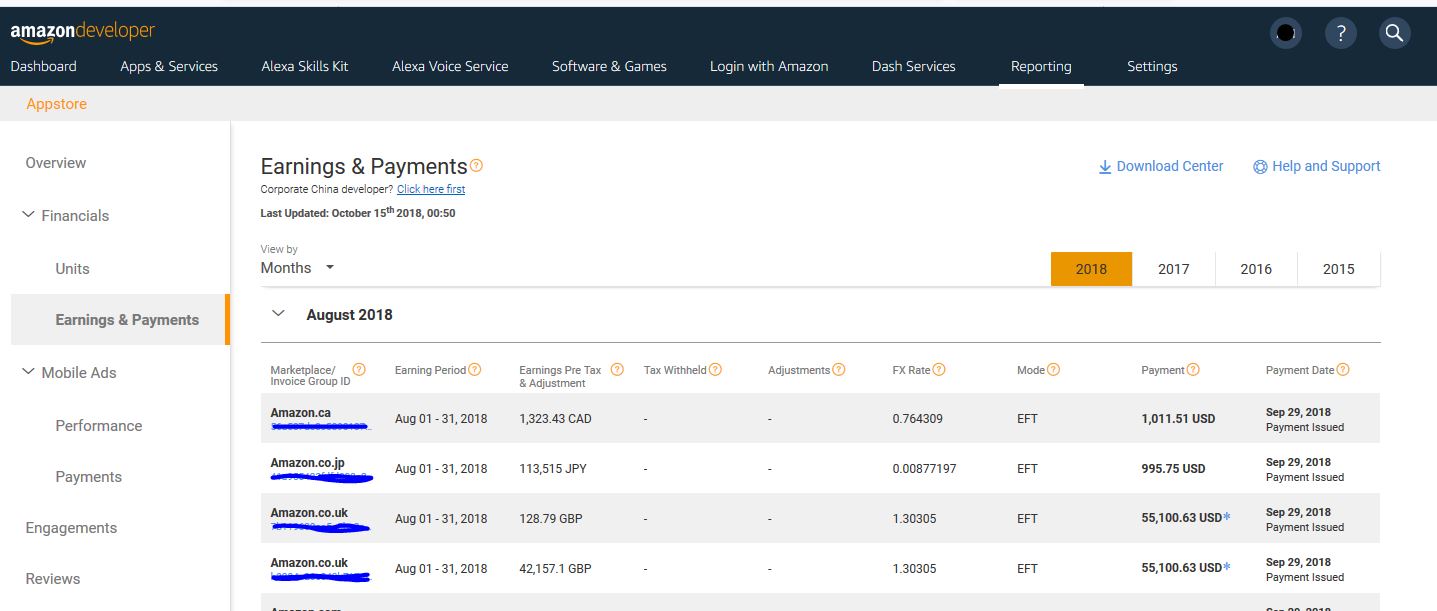This screenshot has width=1437, height=611.
Task: Switch to the 2017 year tab
Action: [x=1173, y=269]
